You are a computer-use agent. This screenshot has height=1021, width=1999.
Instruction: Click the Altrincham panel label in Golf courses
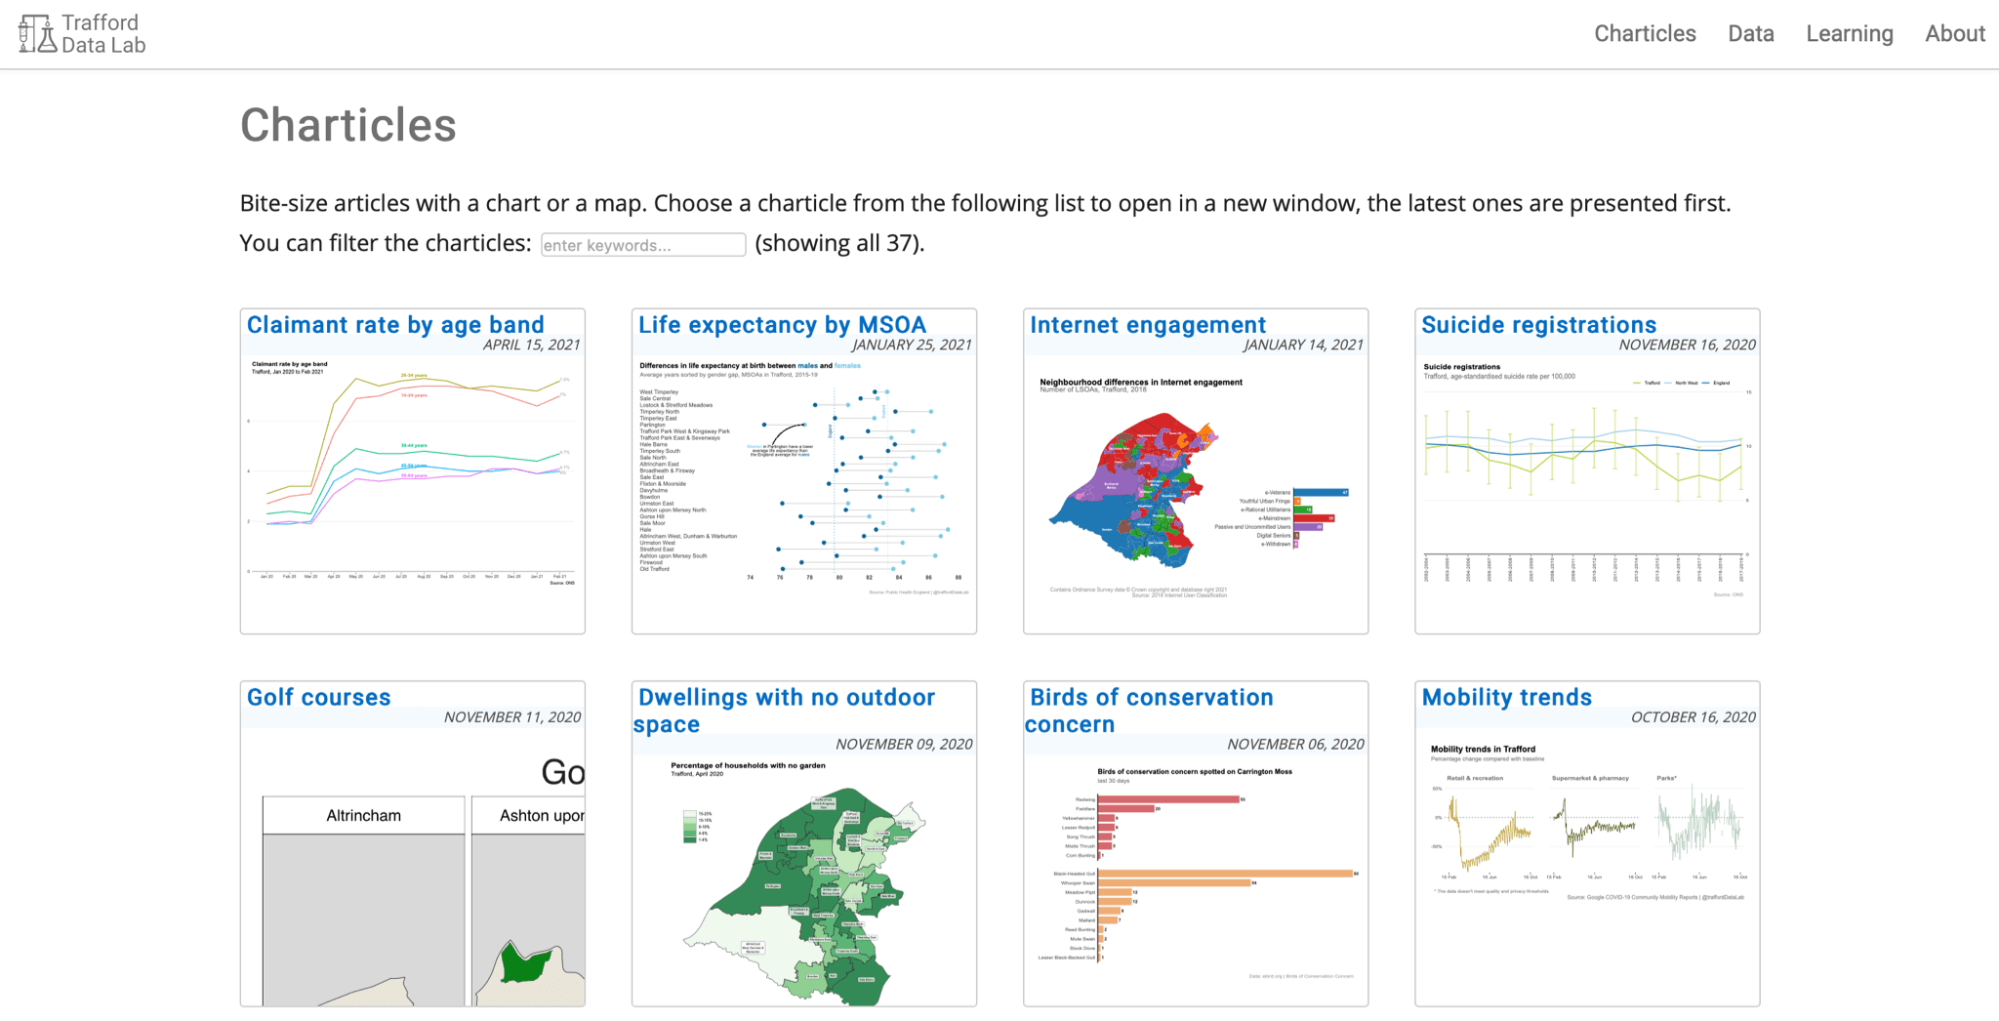(x=364, y=815)
